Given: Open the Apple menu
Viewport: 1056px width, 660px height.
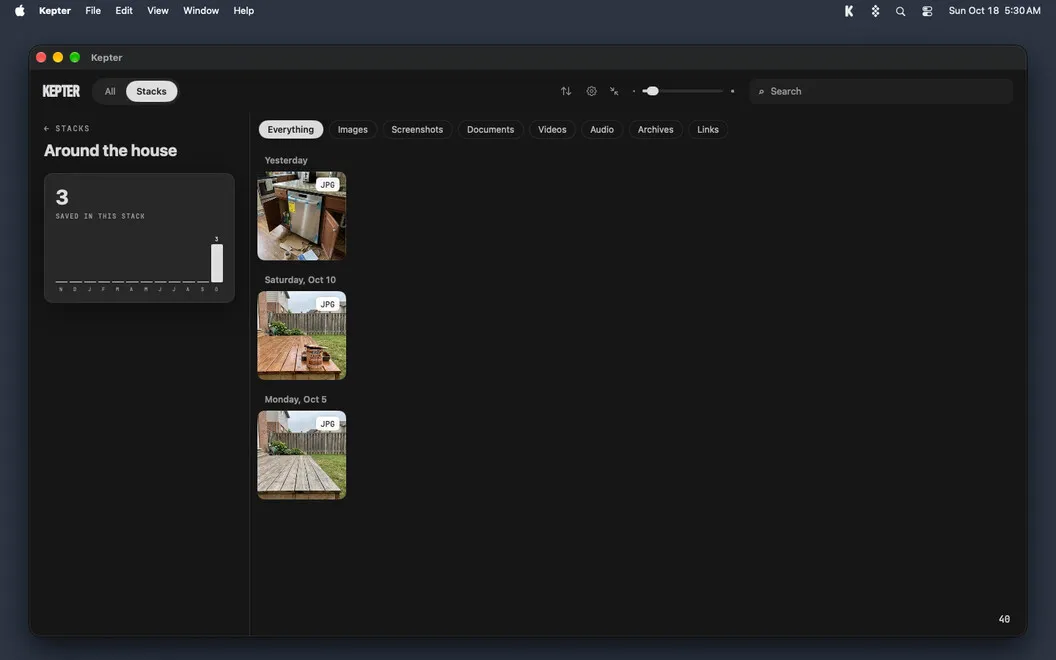Looking at the screenshot, I should (x=20, y=11).
